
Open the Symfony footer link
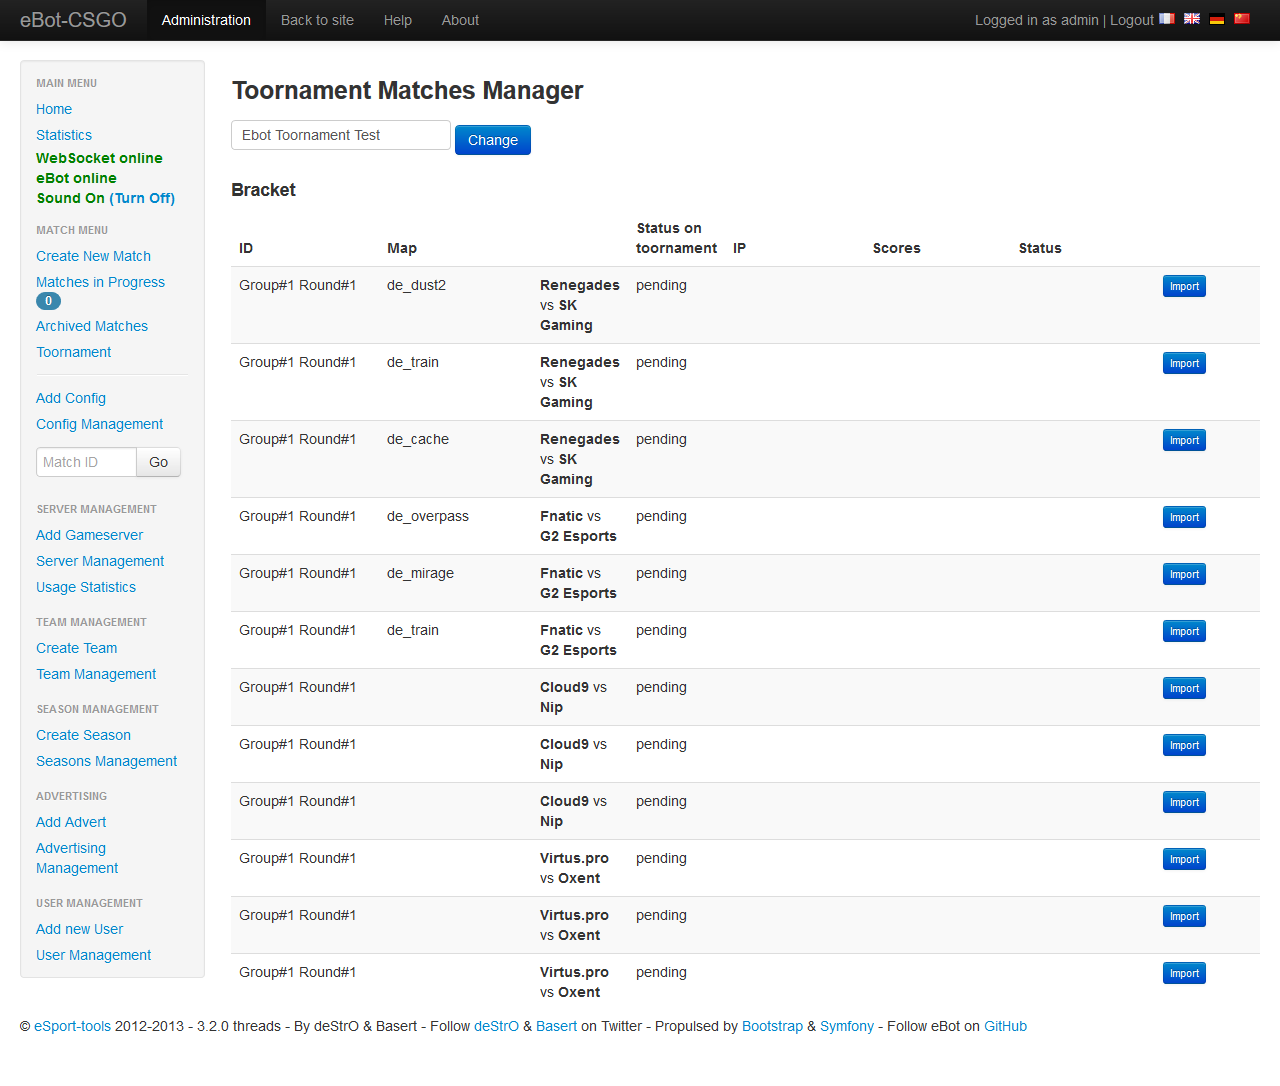pos(847,1026)
